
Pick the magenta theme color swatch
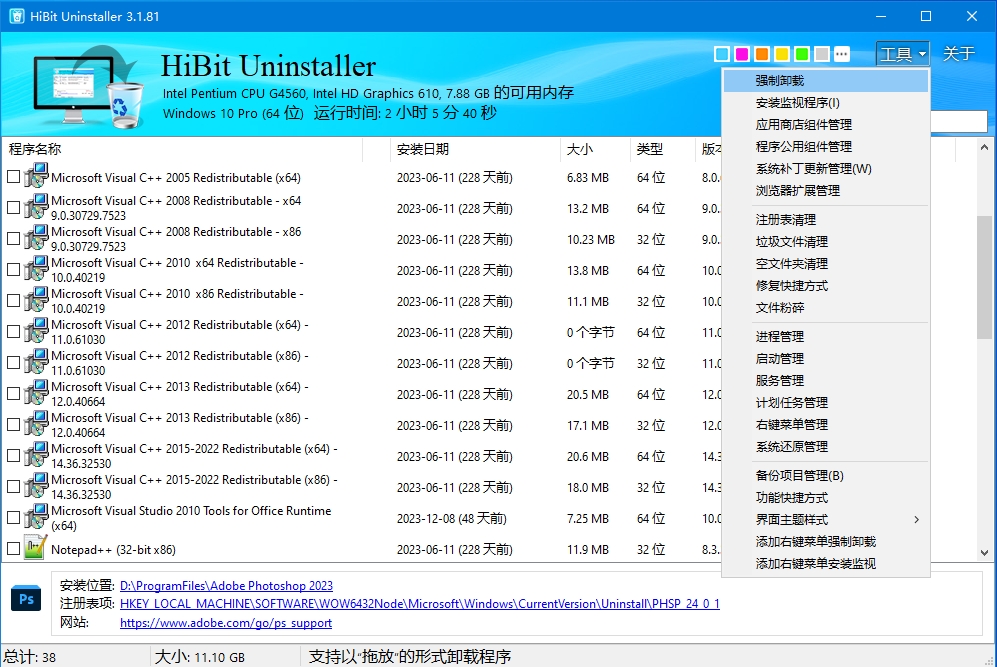[742, 54]
